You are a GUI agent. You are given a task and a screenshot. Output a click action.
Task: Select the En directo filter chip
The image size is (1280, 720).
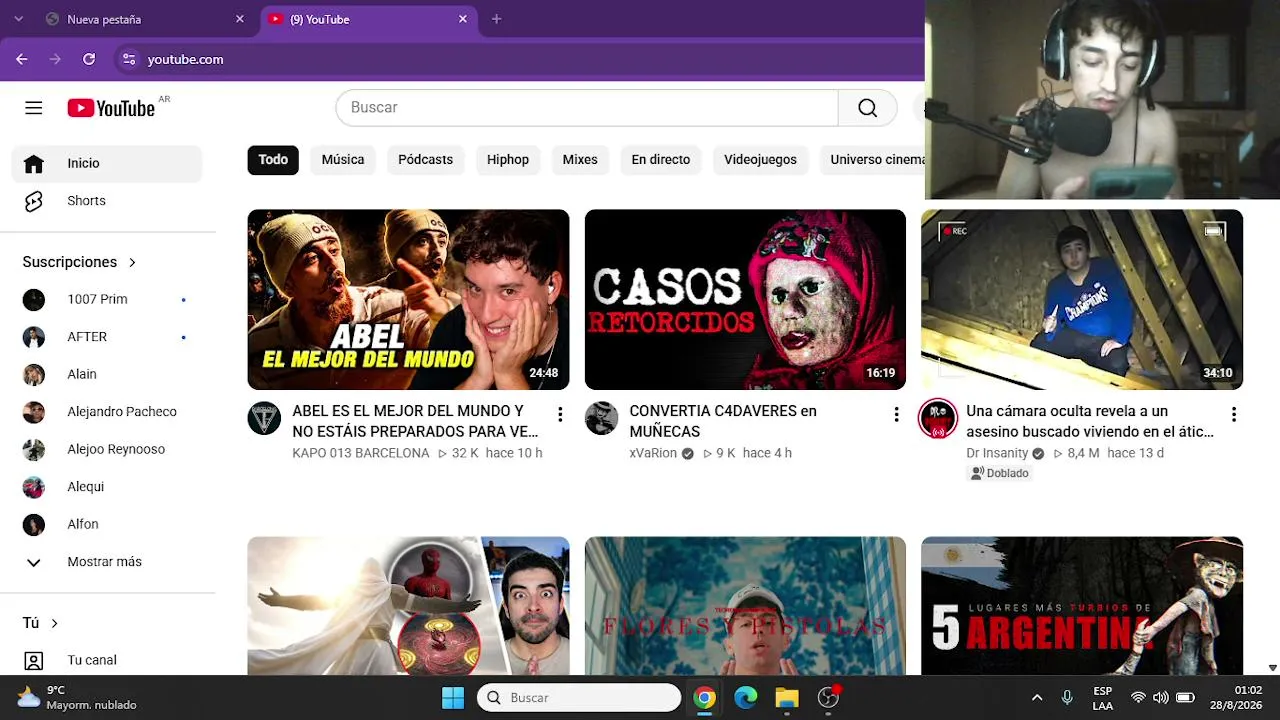click(661, 160)
